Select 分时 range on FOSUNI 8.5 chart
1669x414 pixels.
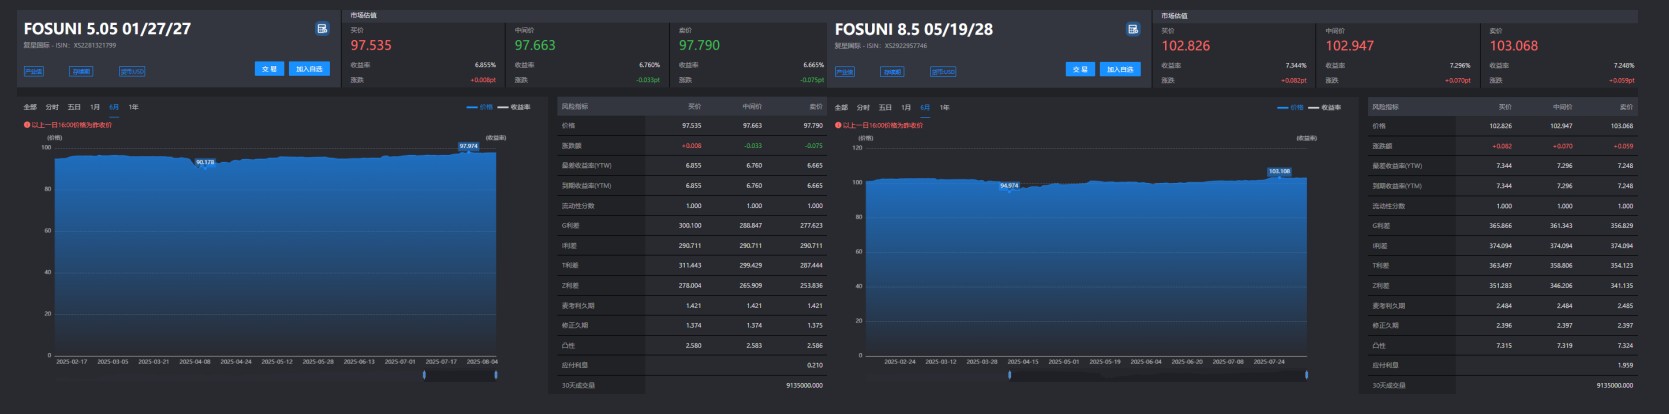pos(863,107)
